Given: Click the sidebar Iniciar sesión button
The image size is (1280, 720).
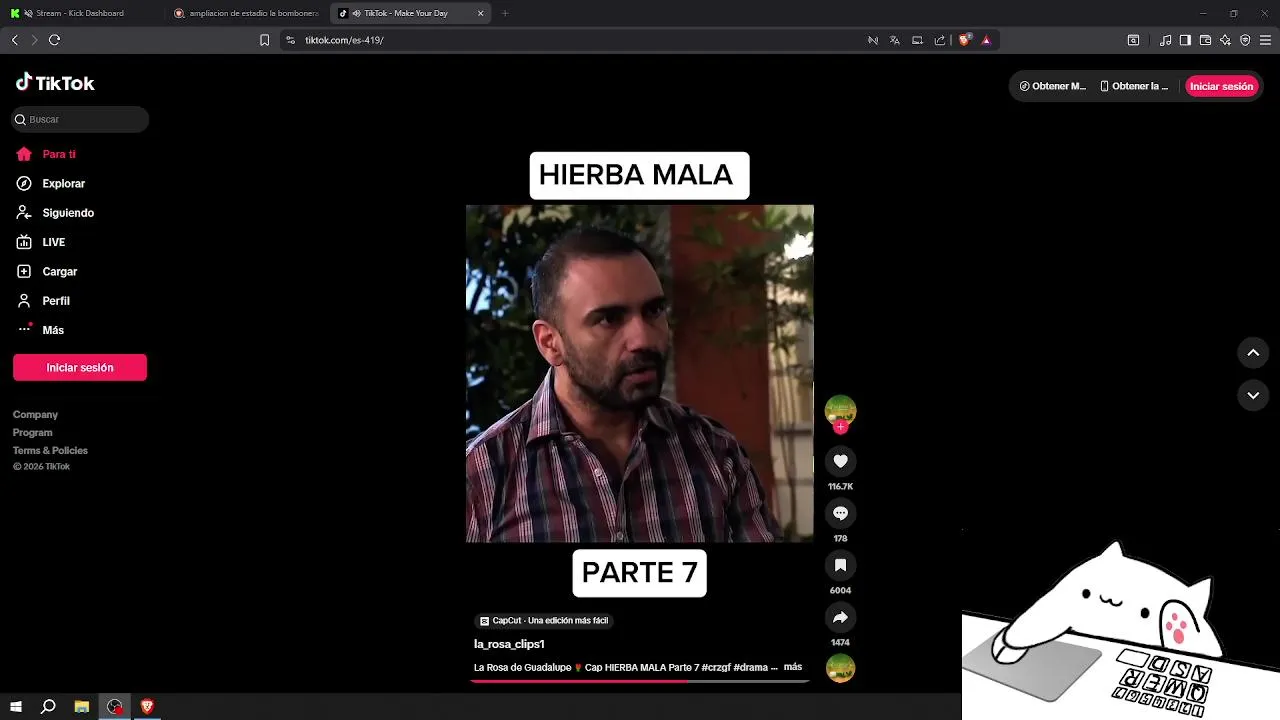Looking at the screenshot, I should (x=80, y=367).
